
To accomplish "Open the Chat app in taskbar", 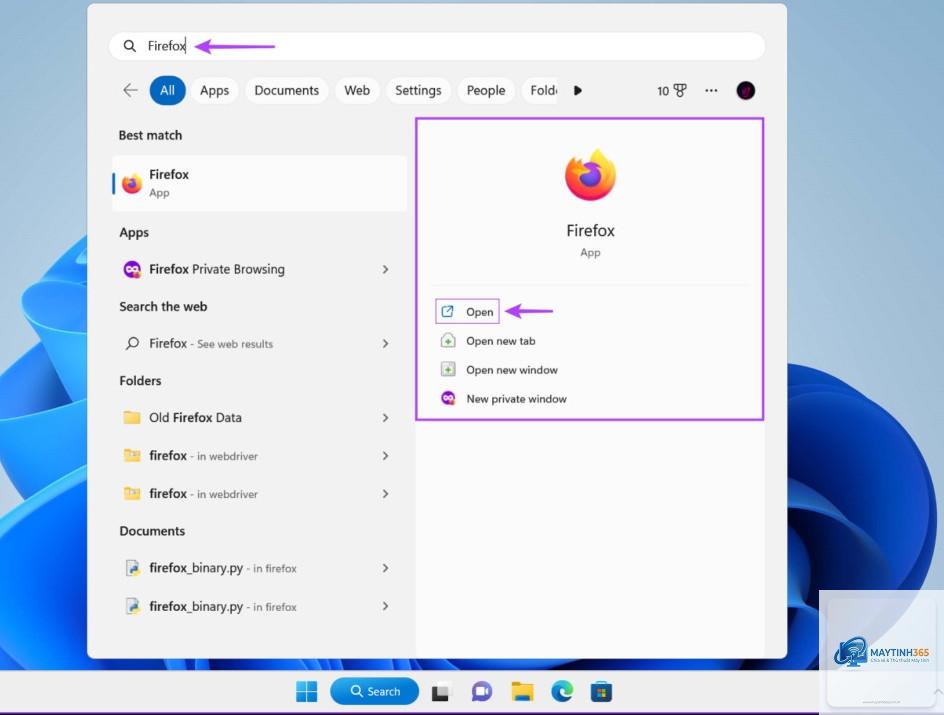I will pos(482,692).
